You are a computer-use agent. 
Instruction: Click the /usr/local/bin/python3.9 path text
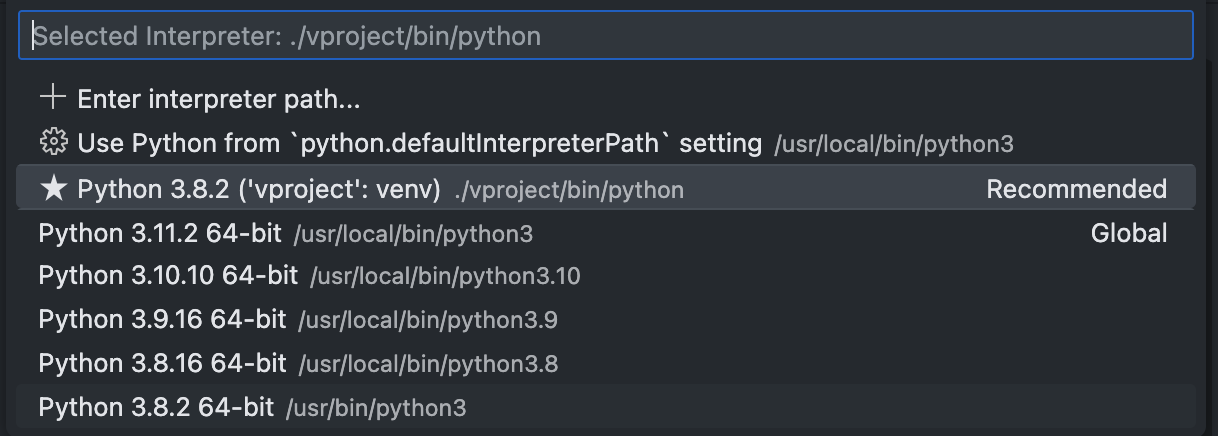428,321
